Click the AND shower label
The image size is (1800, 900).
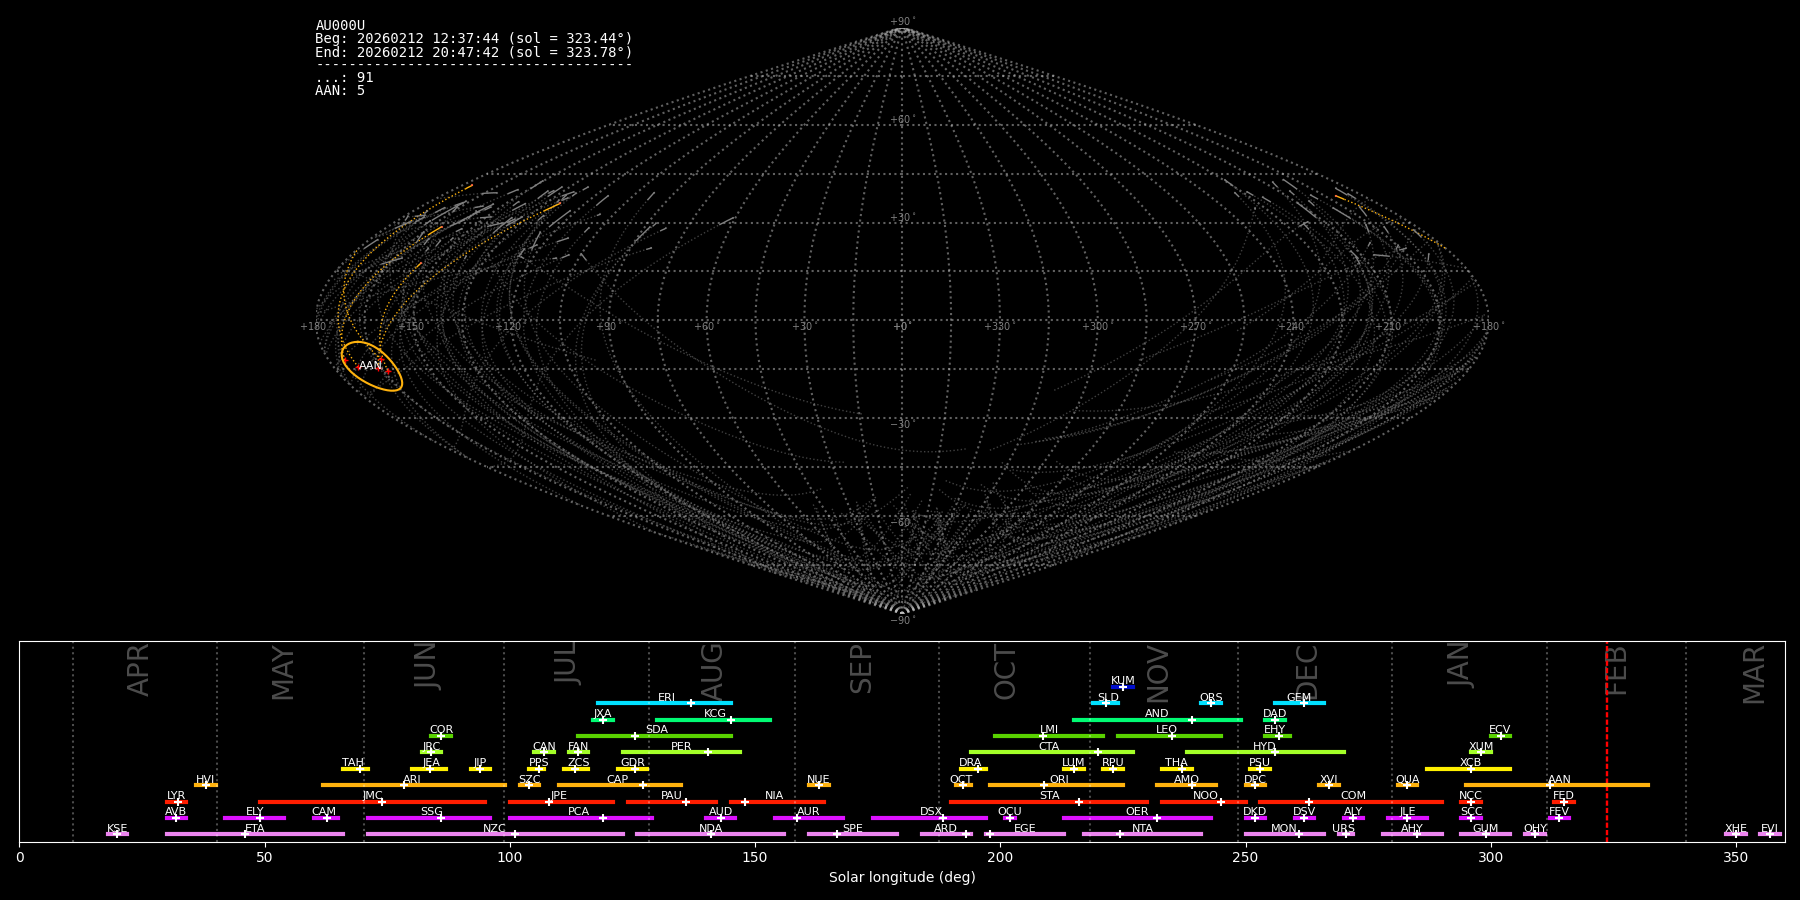(1157, 714)
